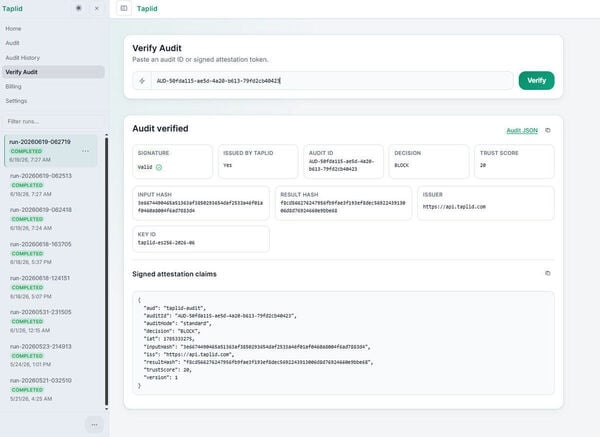
Task: Click the Audit ID card value
Action: 341,165
